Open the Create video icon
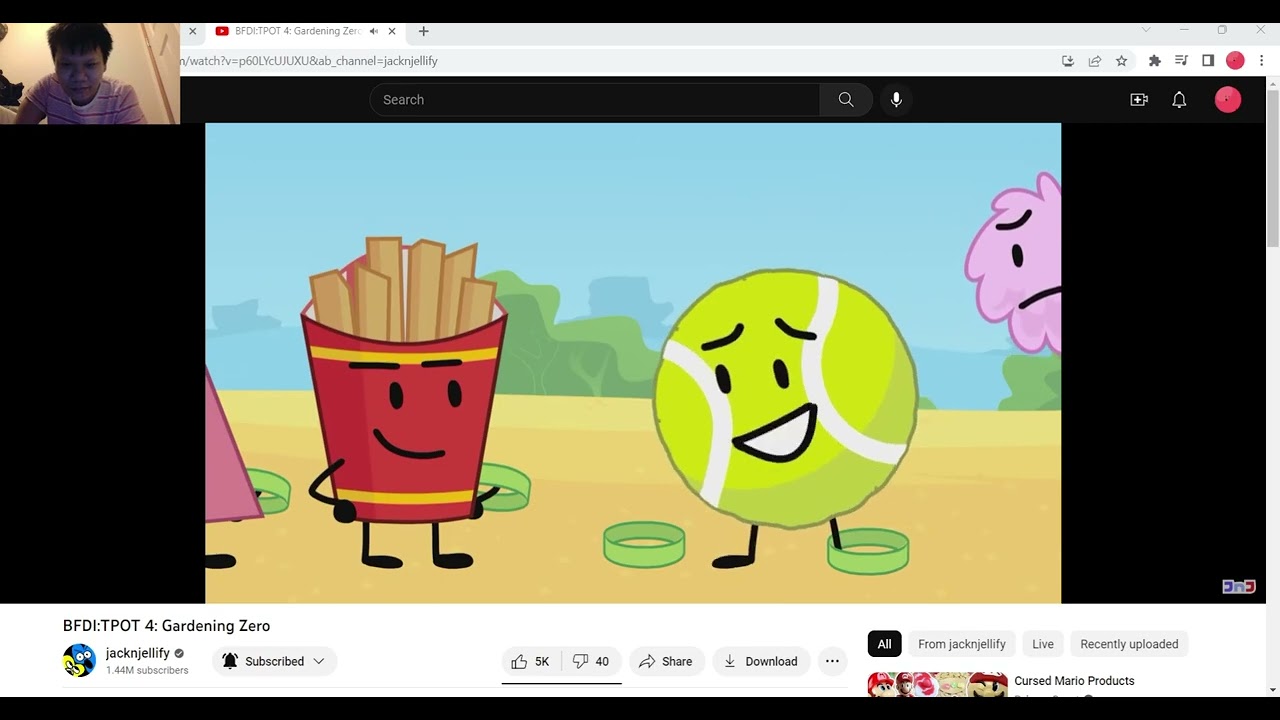 coord(1139,100)
